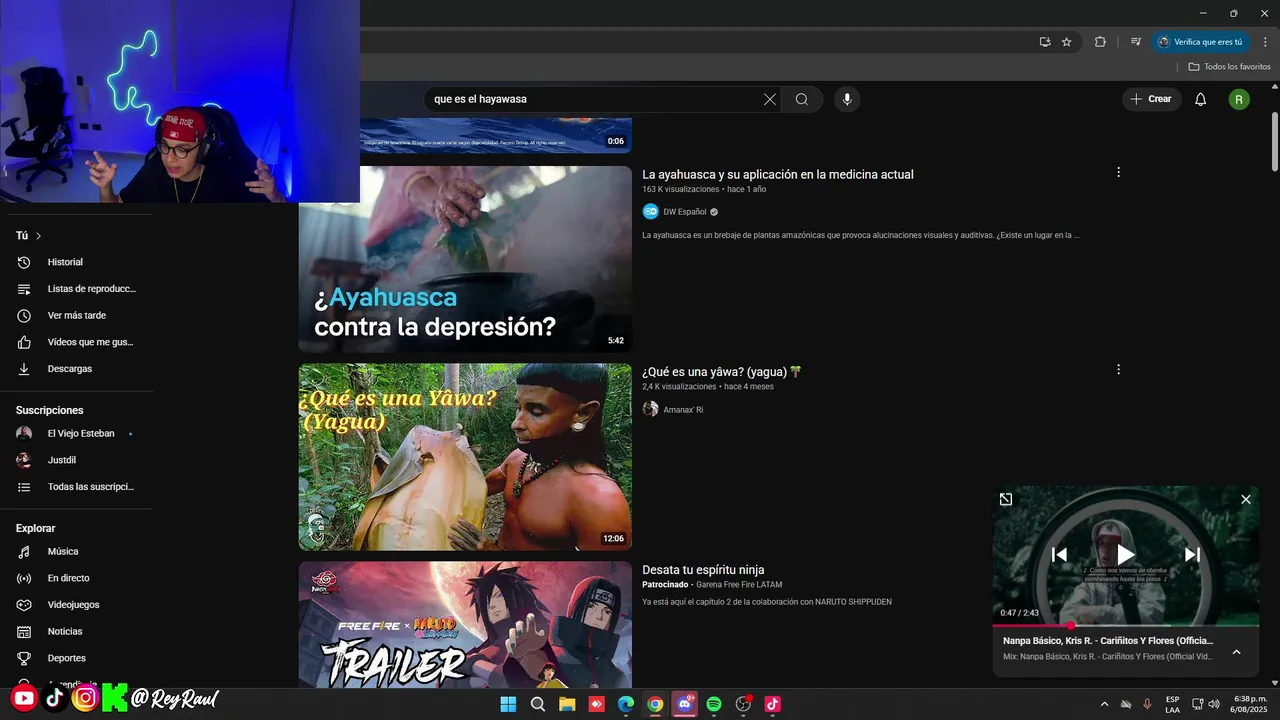Open Chrome extensions puzzle icon
The height and width of the screenshot is (720, 1280).
tap(1101, 42)
